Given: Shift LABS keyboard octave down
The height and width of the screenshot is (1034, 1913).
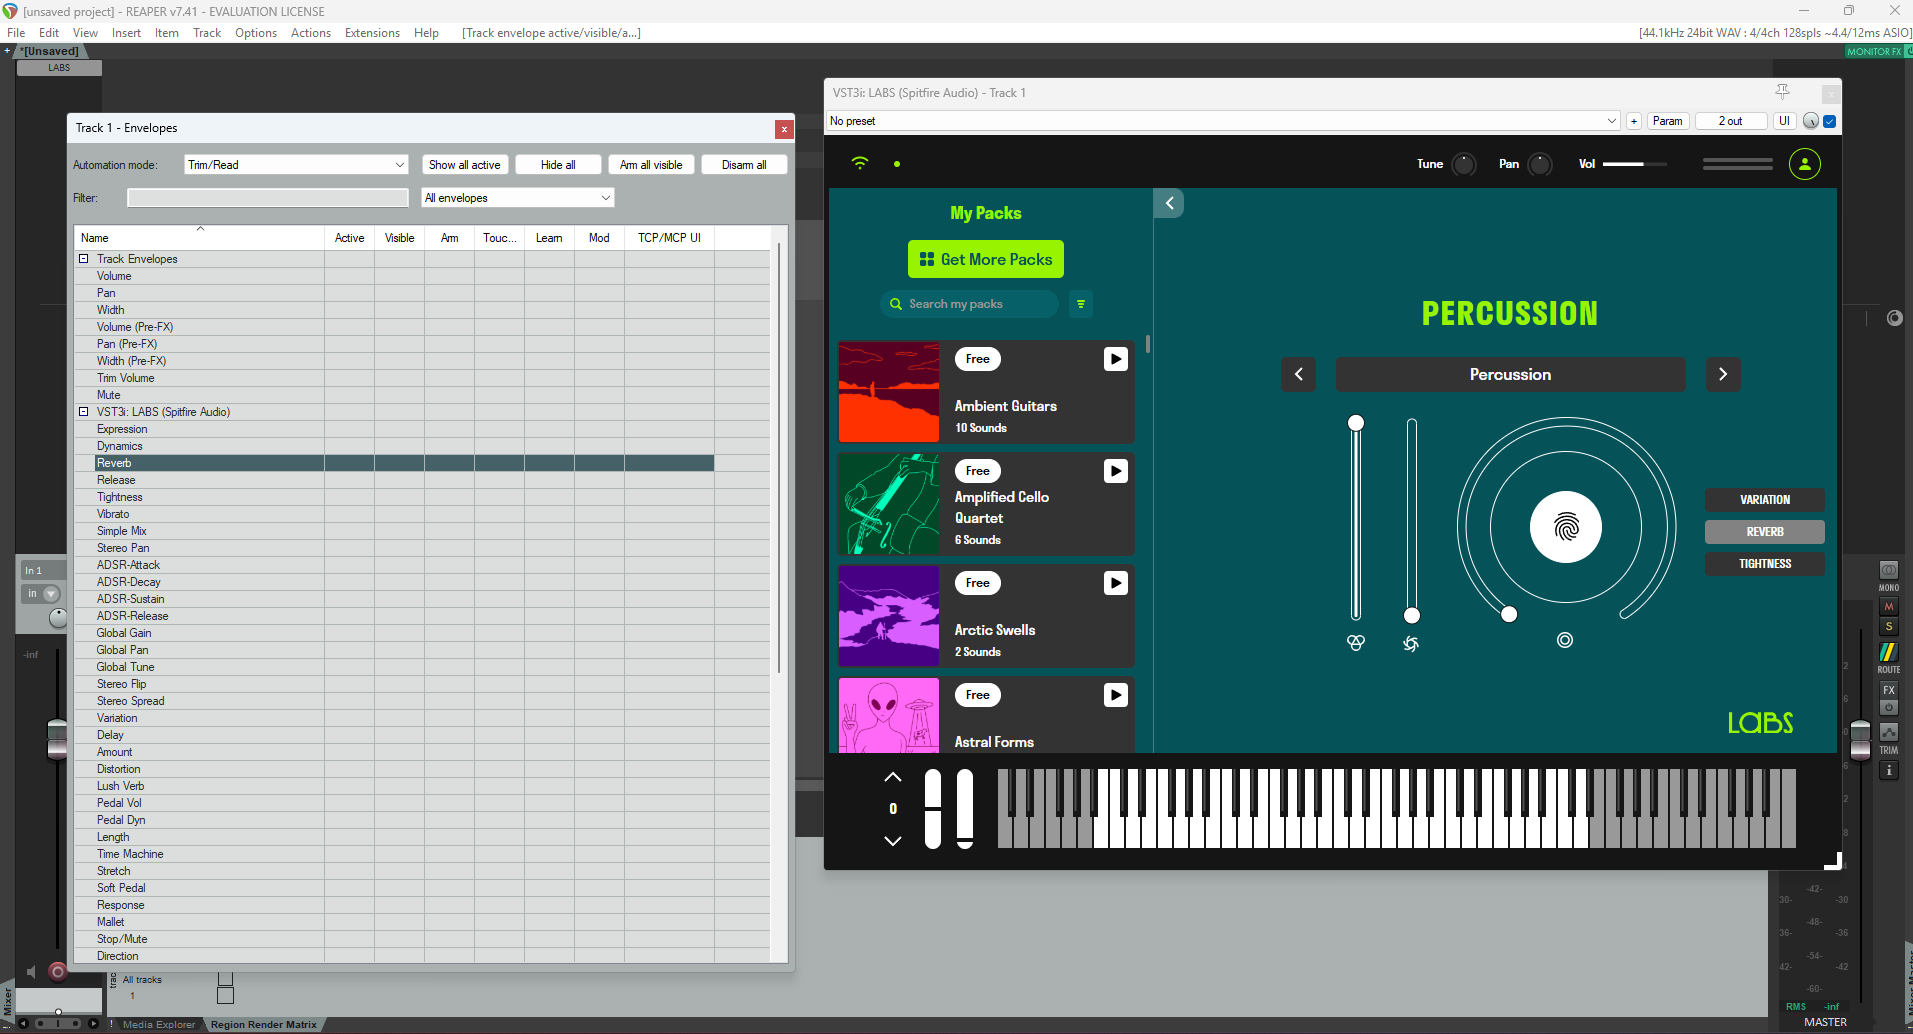Looking at the screenshot, I should tap(893, 841).
